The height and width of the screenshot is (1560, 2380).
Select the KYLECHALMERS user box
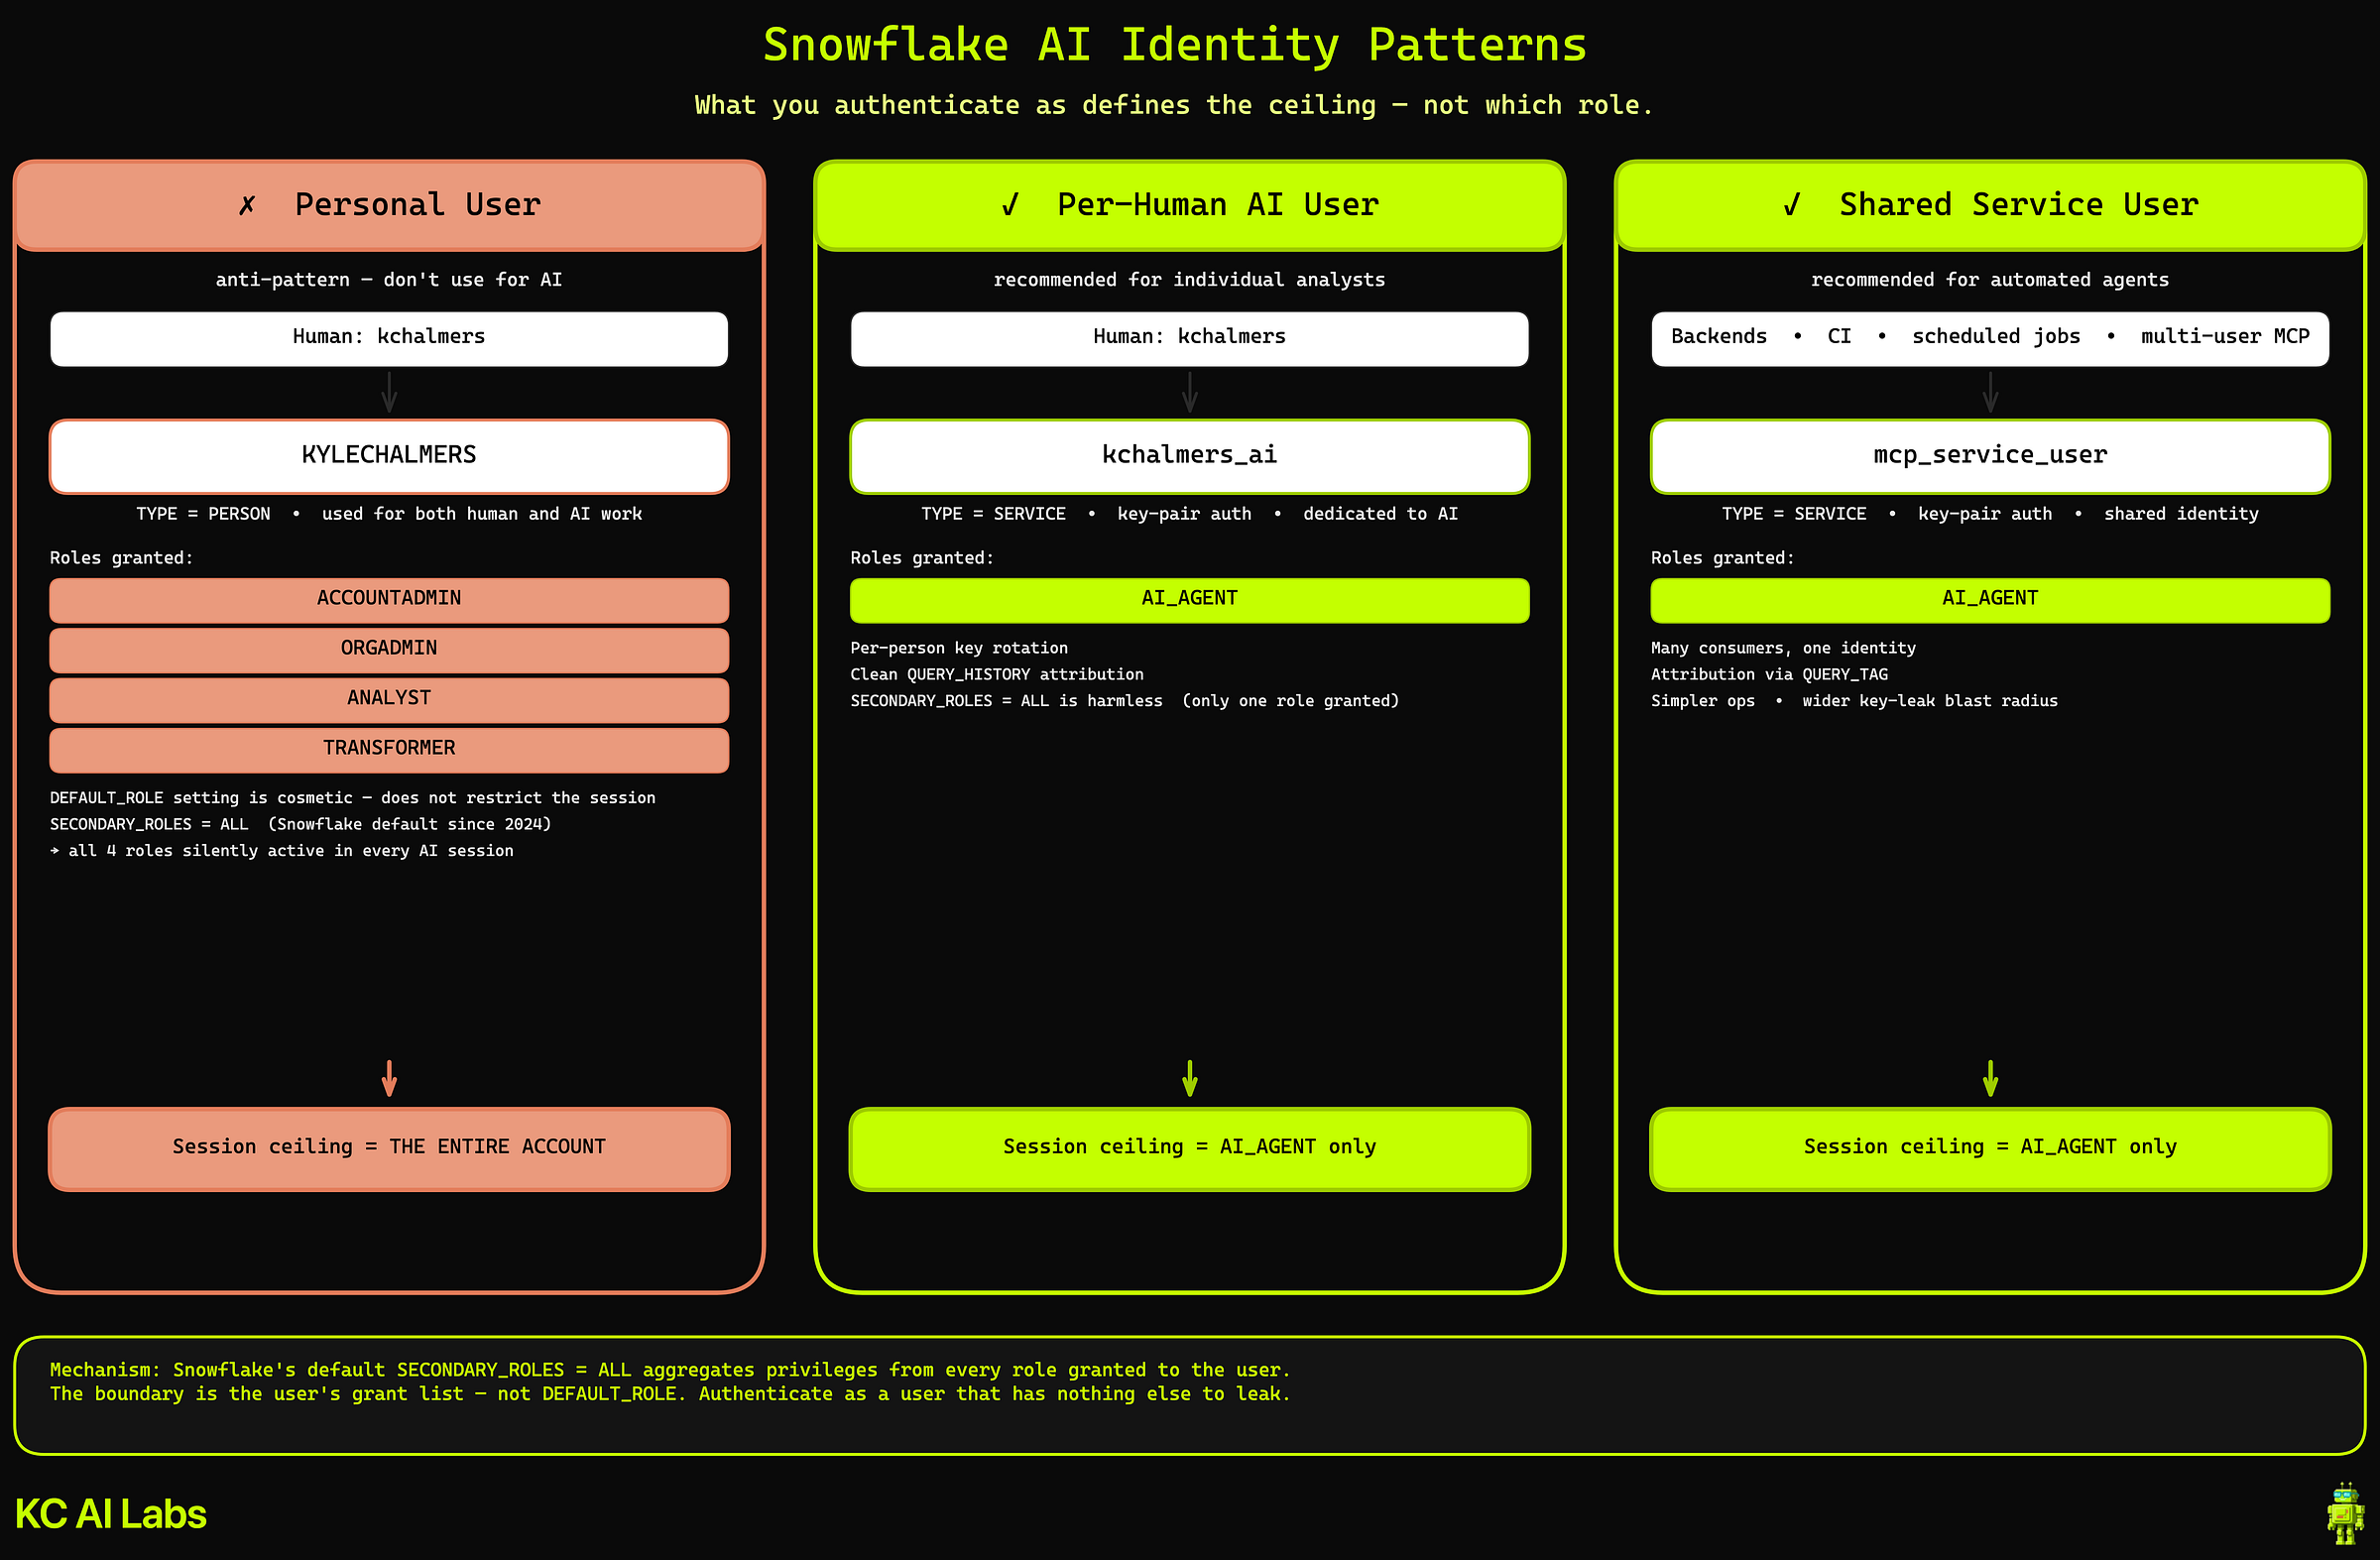pyautogui.click(x=389, y=456)
